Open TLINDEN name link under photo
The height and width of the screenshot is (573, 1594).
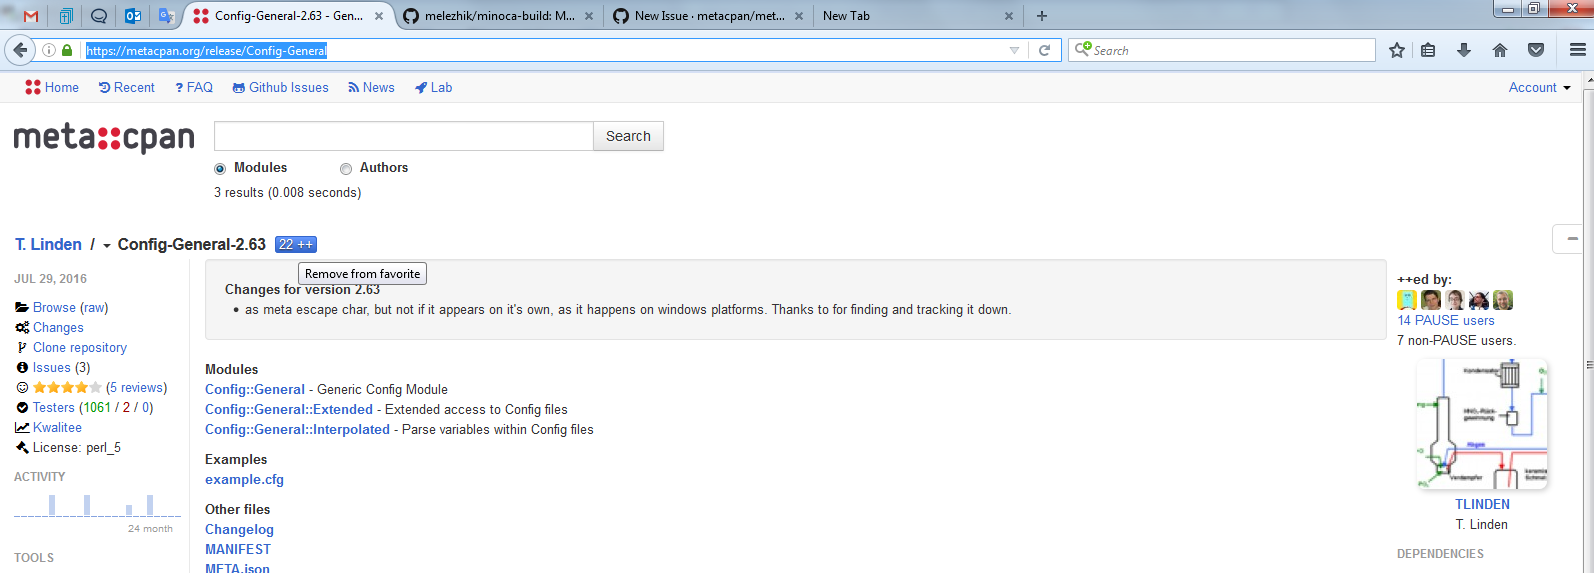1482,505
